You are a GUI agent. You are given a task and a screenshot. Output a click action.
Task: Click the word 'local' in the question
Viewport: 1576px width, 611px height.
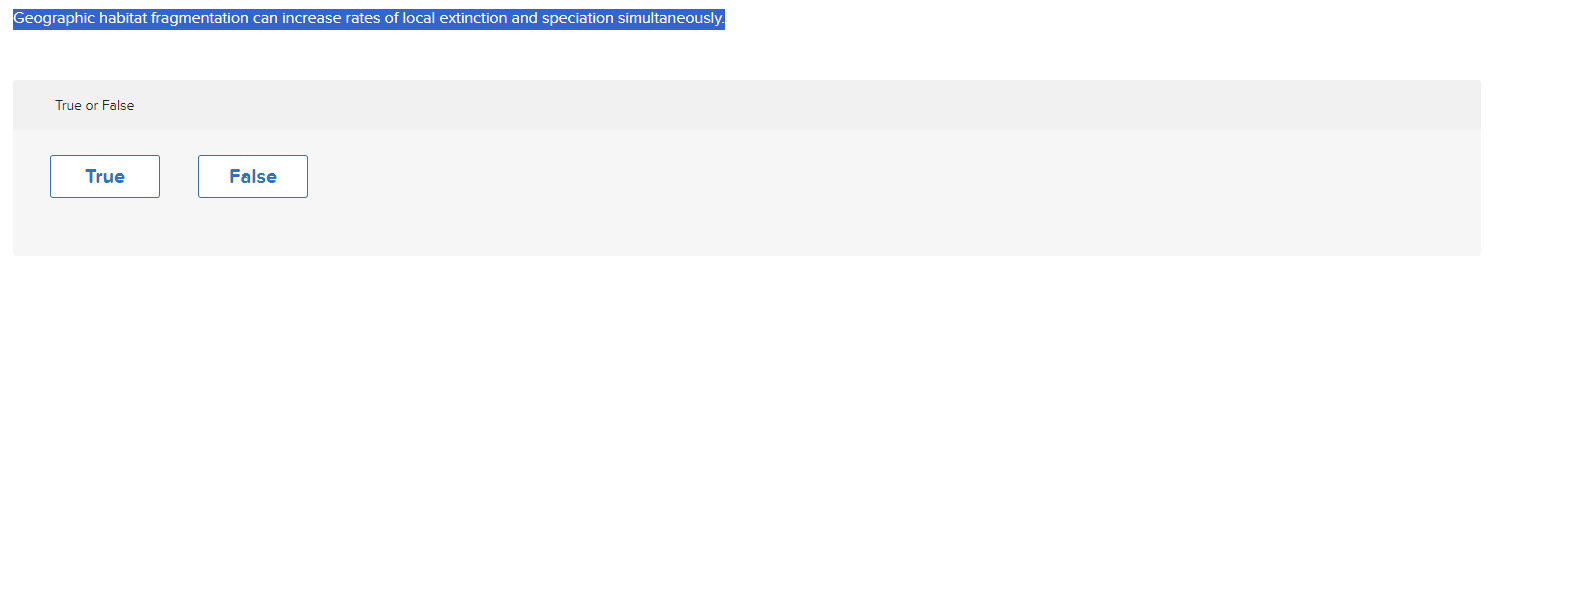point(419,18)
